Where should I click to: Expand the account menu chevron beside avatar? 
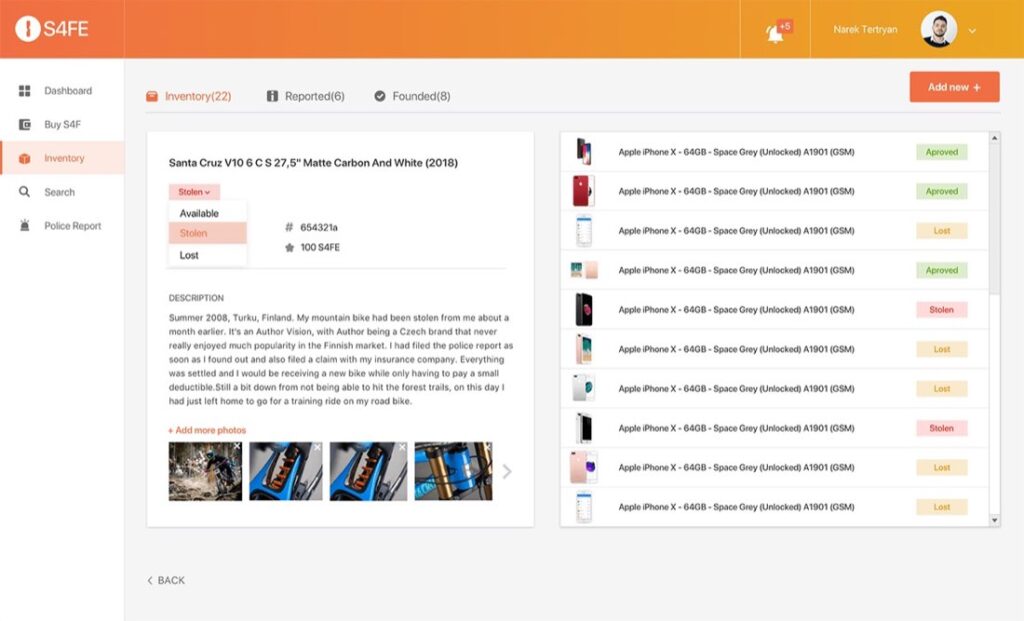972,31
